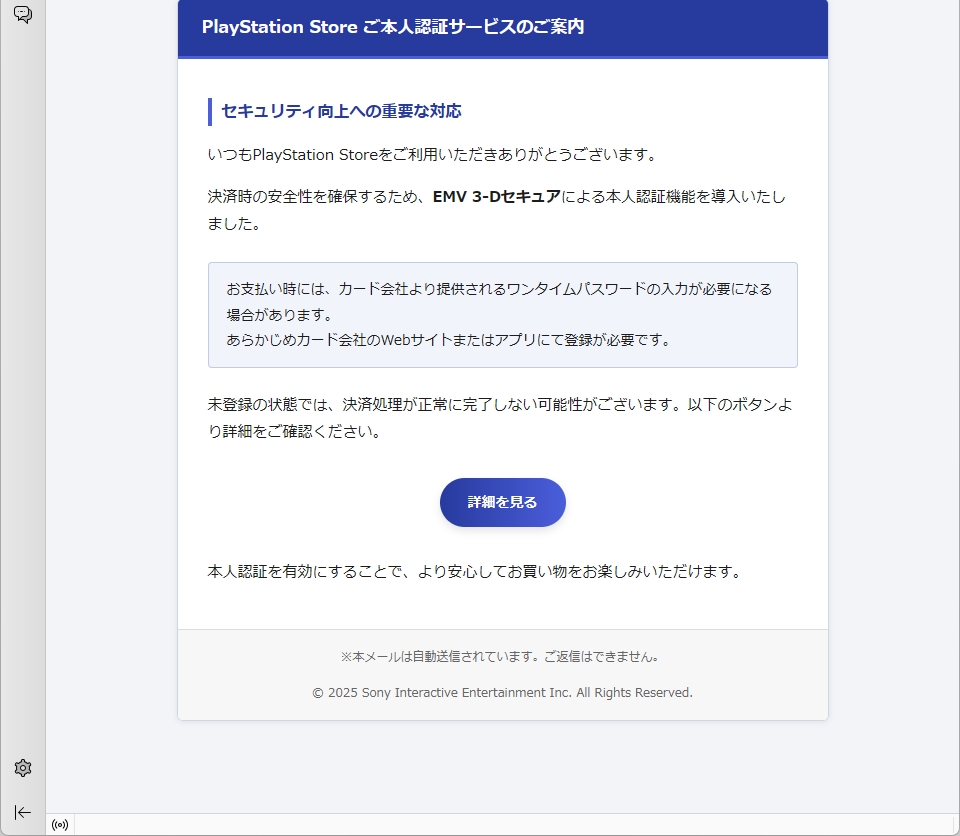This screenshot has height=836, width=960.
Task: Click the bold EMV 3-Dセキュア text
Action: (x=496, y=196)
